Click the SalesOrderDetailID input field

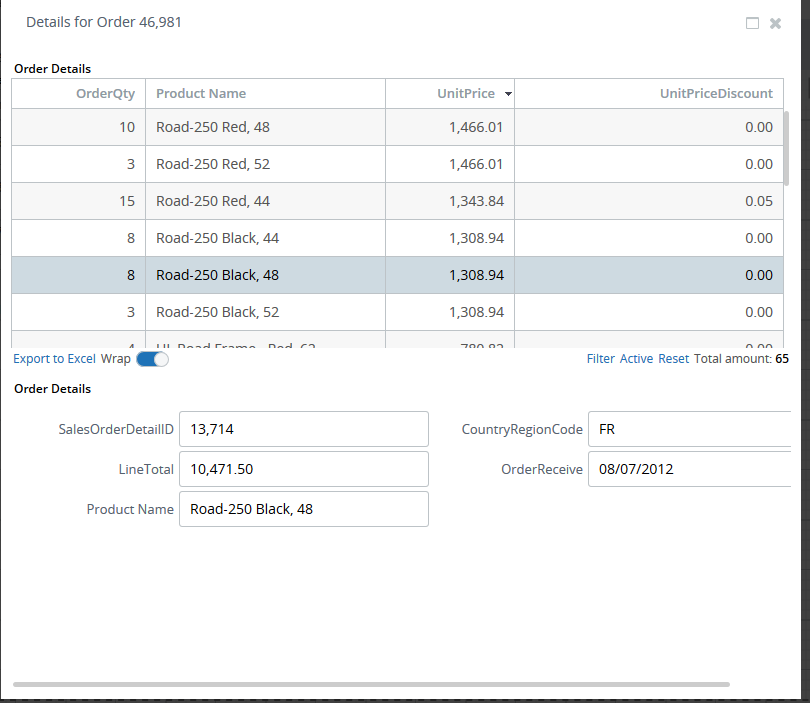pos(303,429)
